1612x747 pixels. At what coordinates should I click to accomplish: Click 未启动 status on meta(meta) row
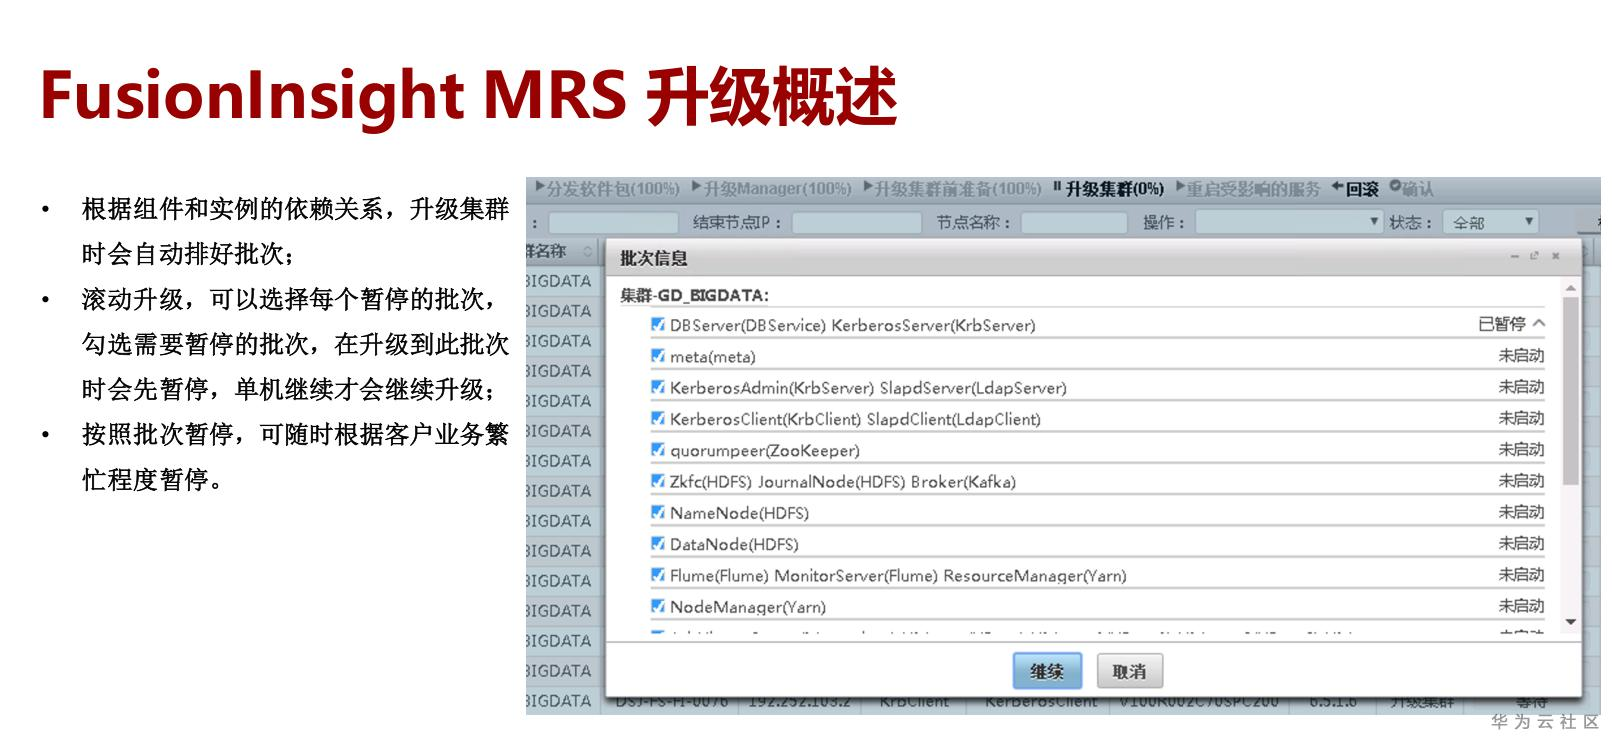point(1521,356)
